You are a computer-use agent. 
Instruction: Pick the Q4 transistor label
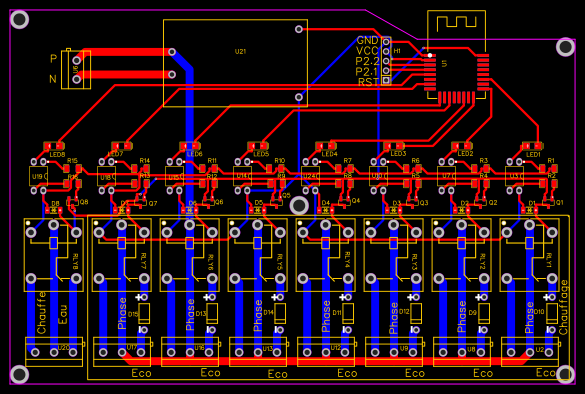click(356, 200)
